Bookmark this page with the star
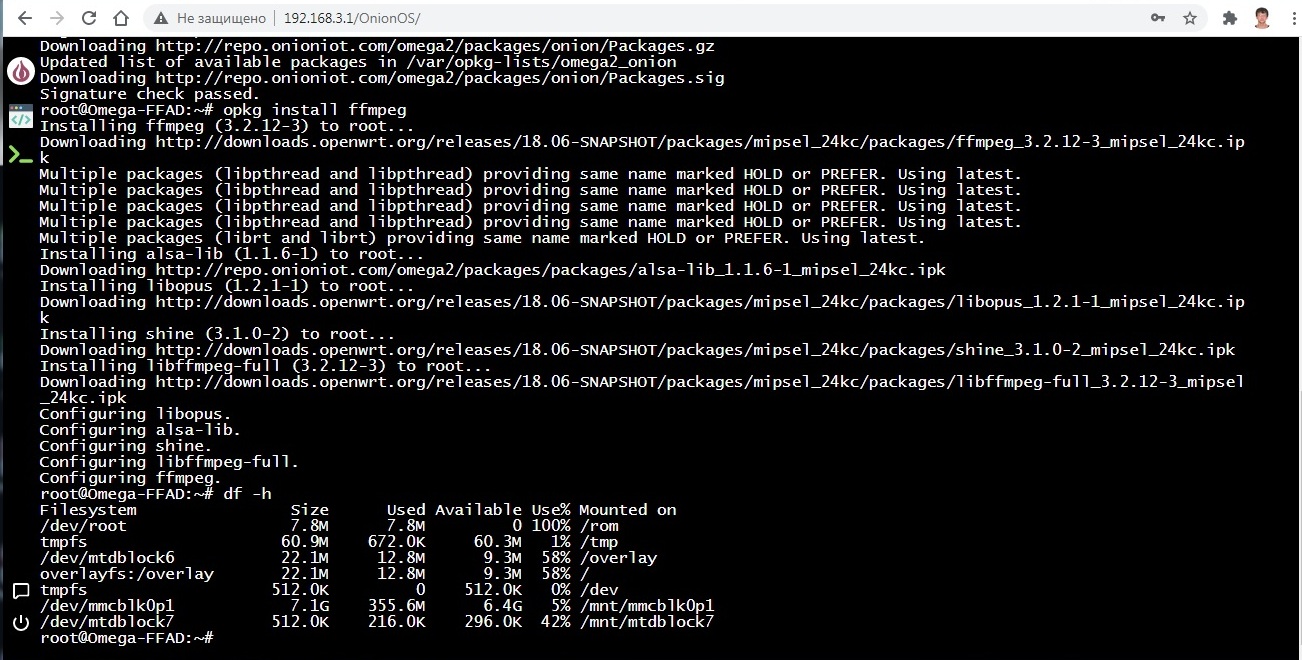 (1190, 18)
